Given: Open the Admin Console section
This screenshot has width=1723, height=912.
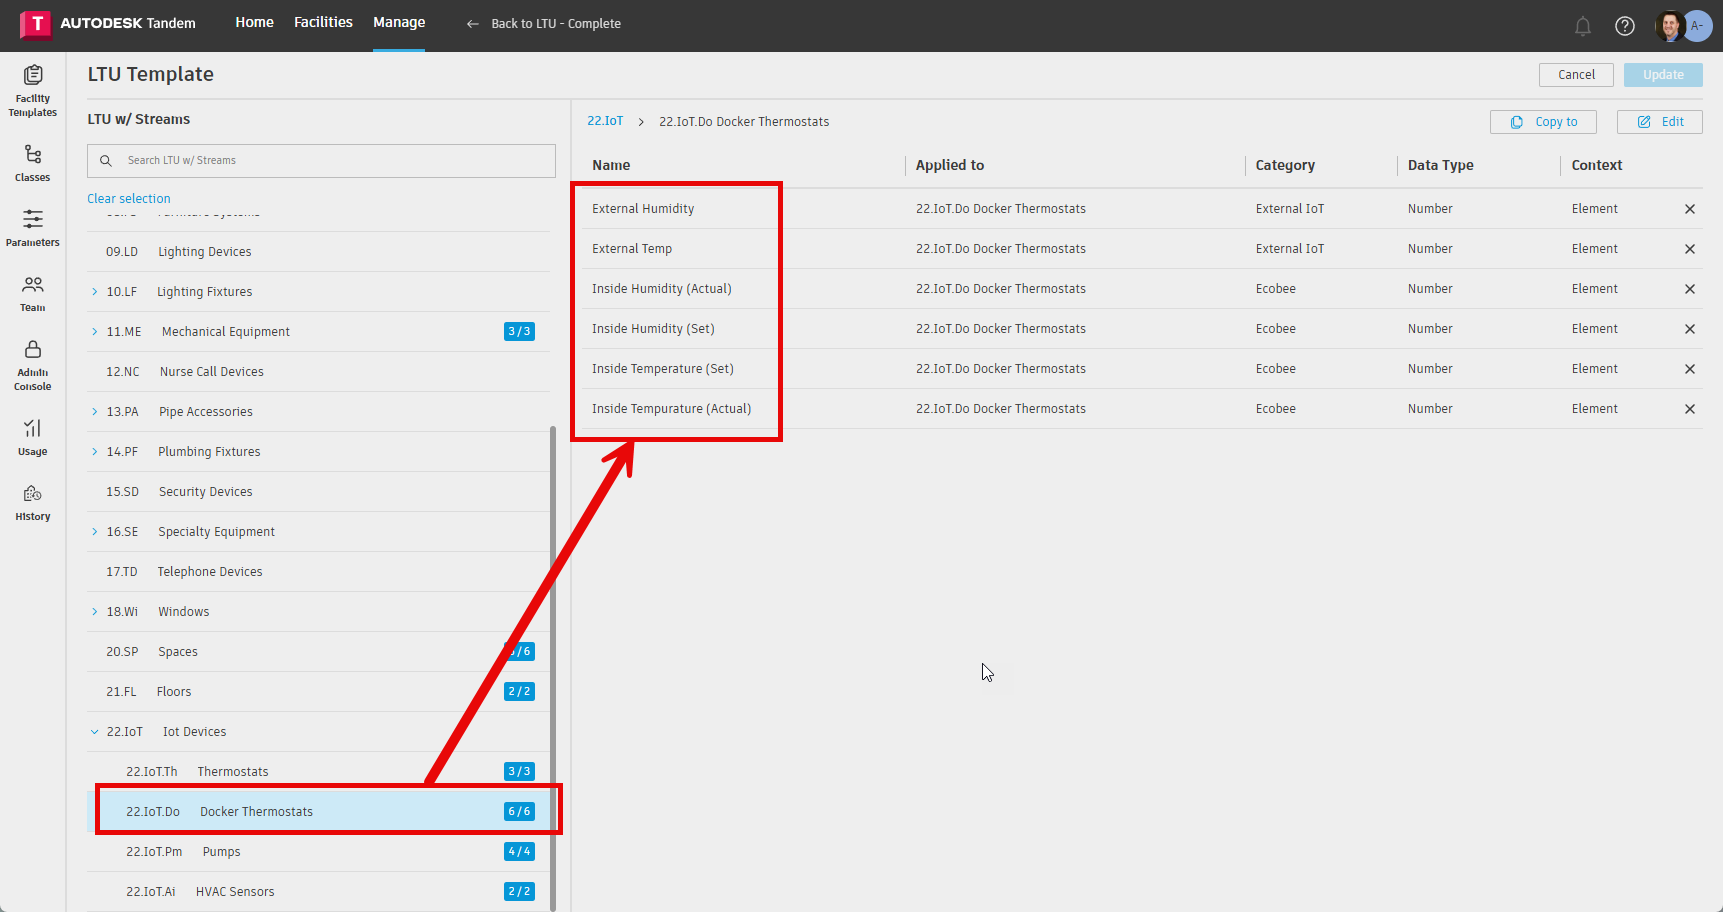Looking at the screenshot, I should [33, 365].
